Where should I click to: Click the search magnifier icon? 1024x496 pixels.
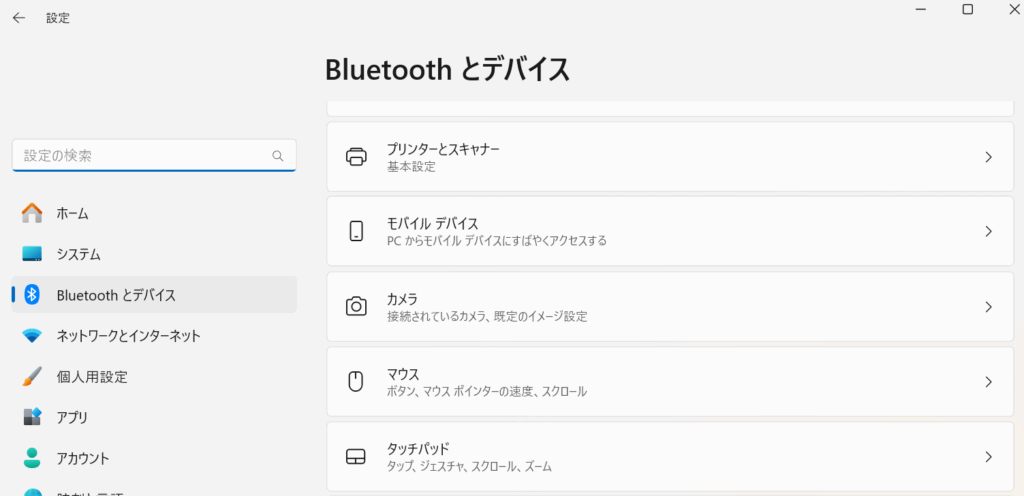point(278,156)
